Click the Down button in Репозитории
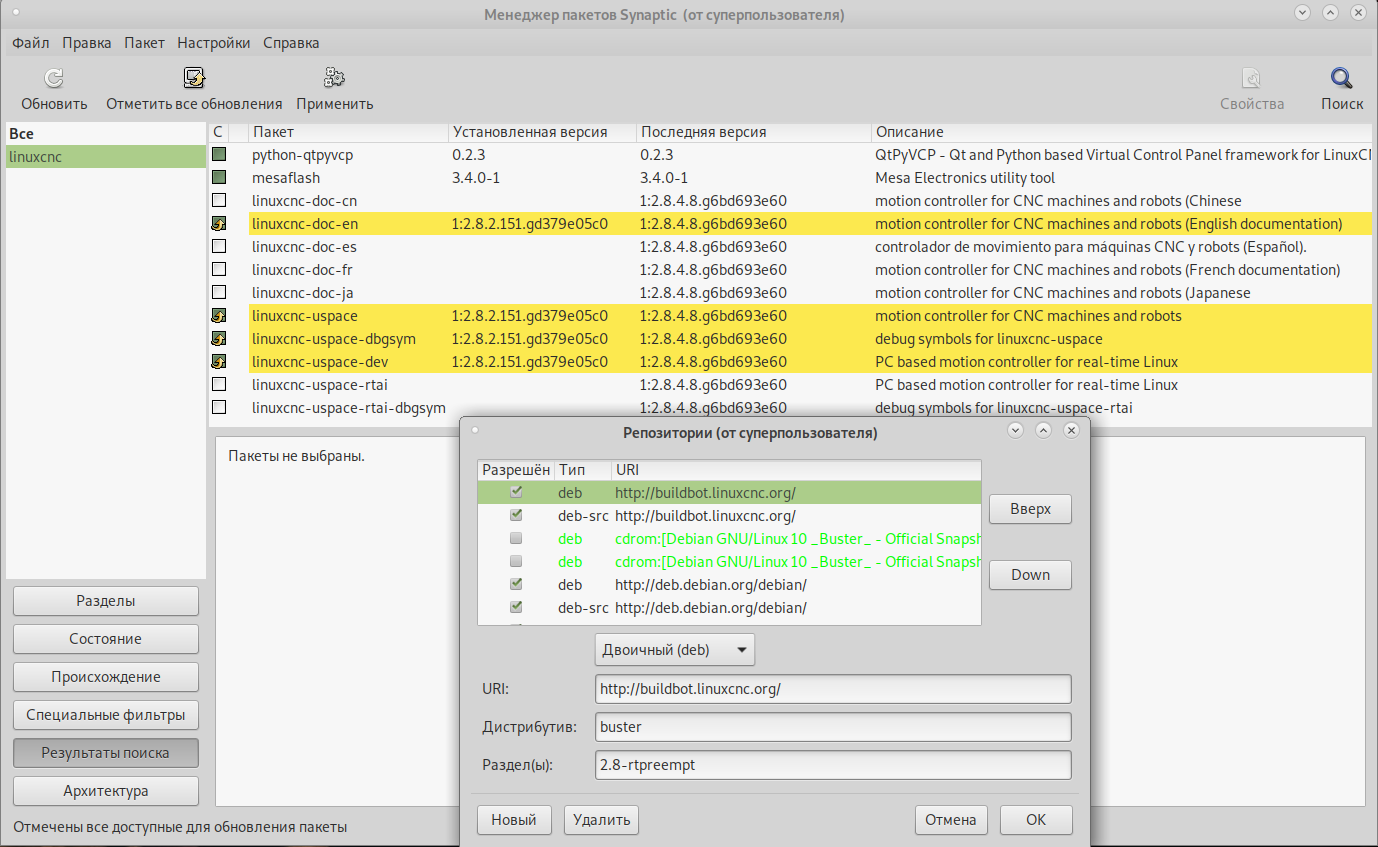1378x847 pixels. [1030, 575]
